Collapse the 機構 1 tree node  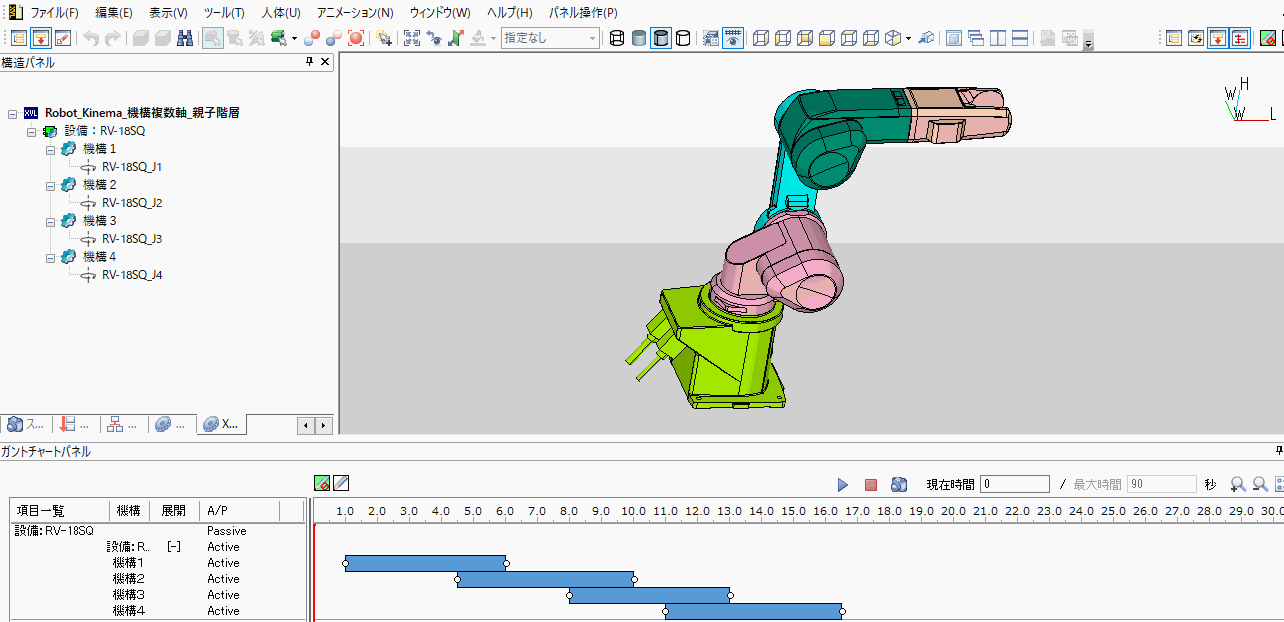coord(51,149)
